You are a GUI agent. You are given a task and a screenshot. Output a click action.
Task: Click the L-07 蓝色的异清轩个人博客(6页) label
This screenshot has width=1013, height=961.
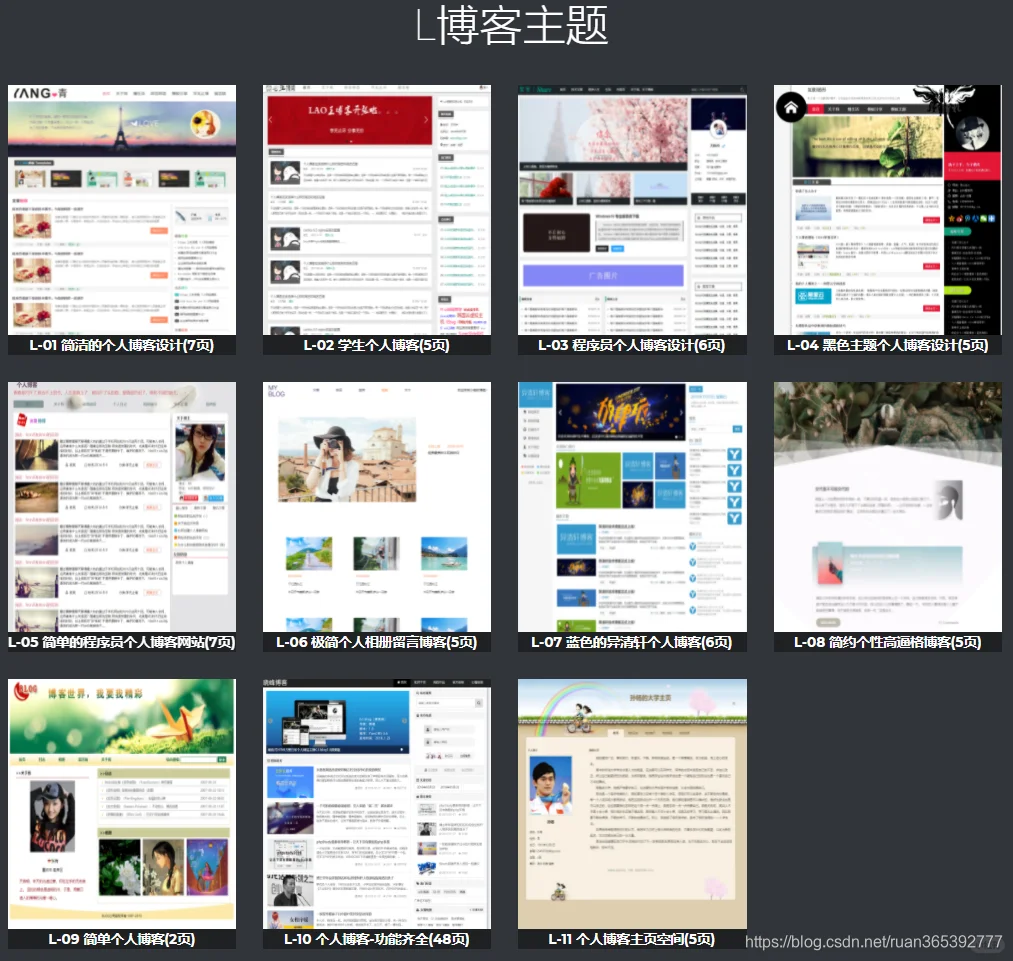click(x=631, y=641)
